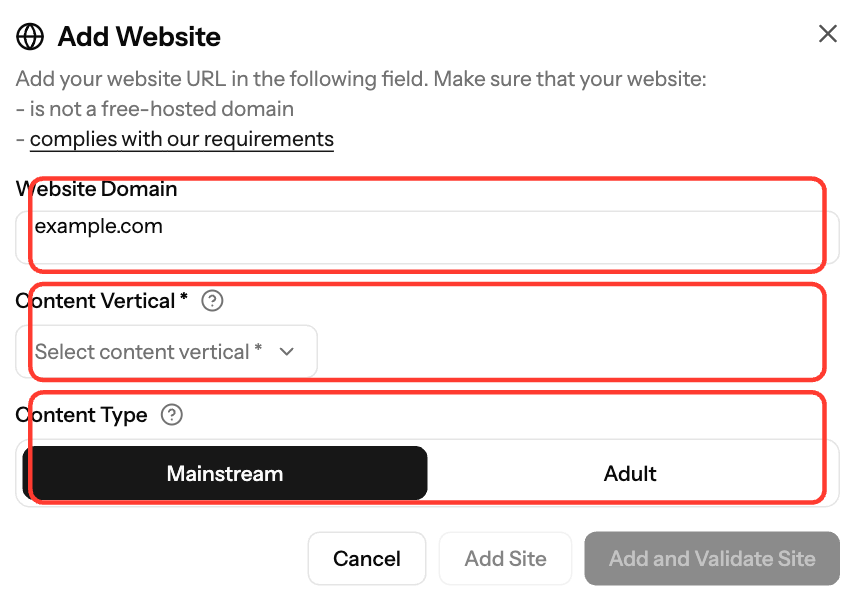Click Add and Validate Site button
The width and height of the screenshot is (855, 607).
[712, 558]
